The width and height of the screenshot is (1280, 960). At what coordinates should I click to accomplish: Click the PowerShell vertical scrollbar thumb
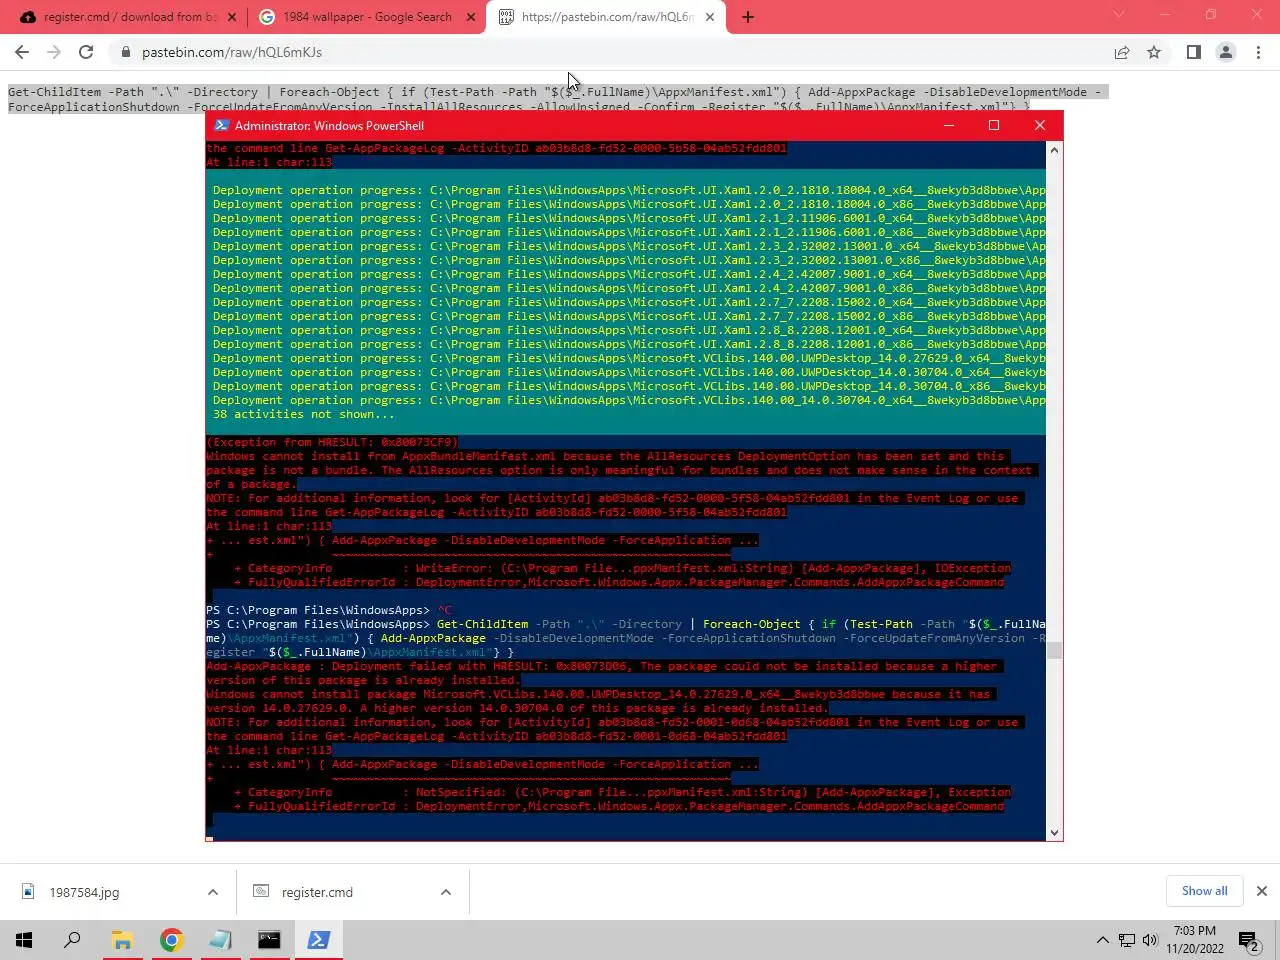pos(1054,651)
